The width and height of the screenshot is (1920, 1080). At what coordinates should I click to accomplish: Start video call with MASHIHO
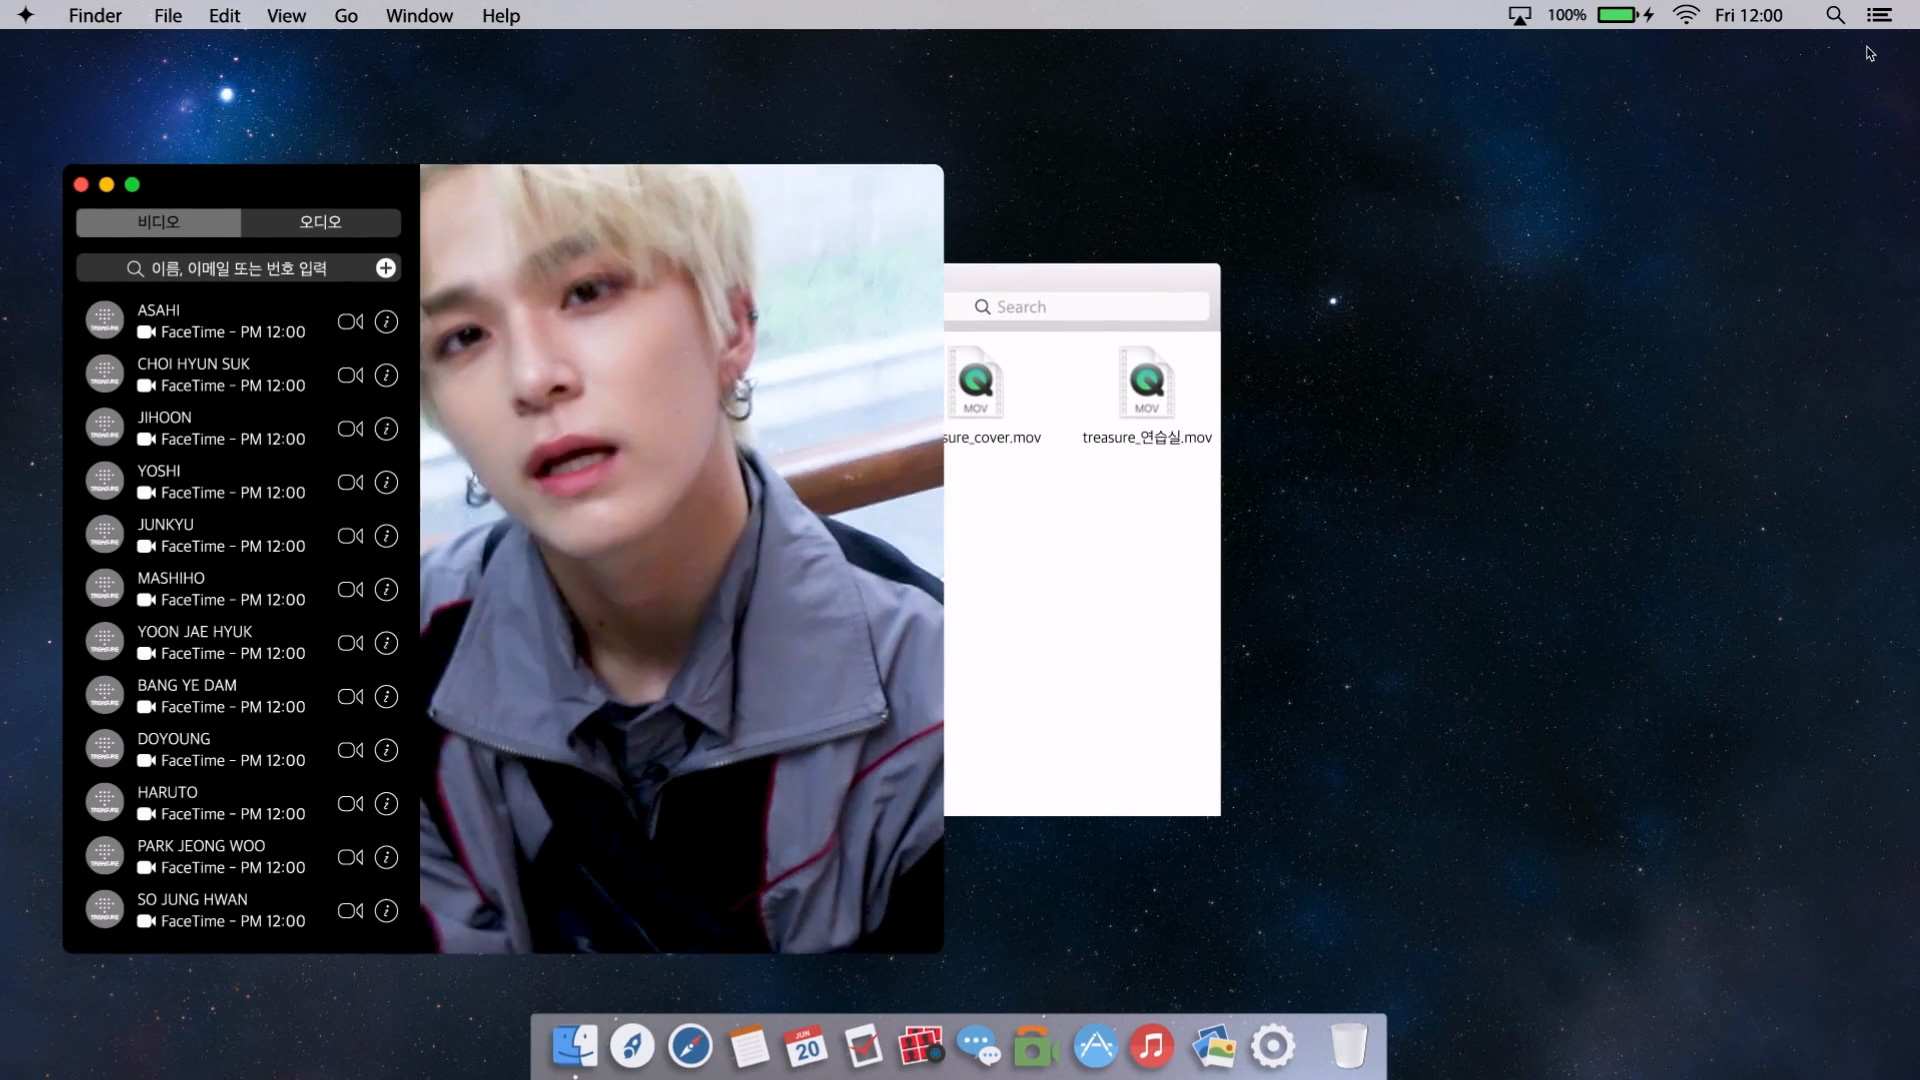pyautogui.click(x=350, y=590)
